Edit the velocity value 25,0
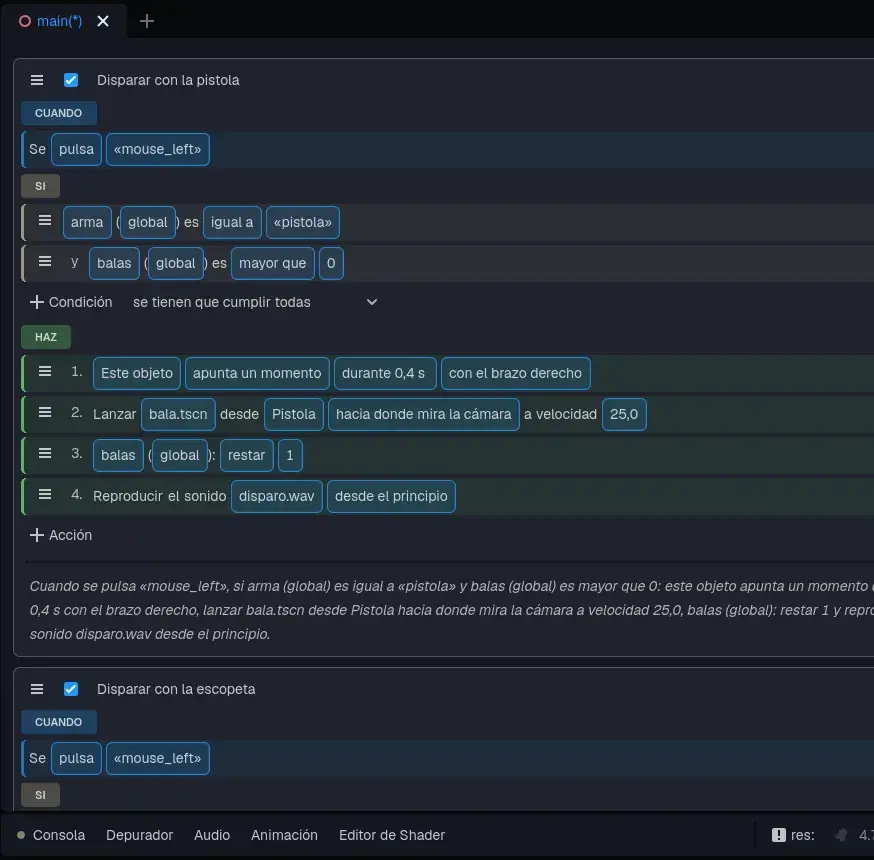The height and width of the screenshot is (860, 874). (x=624, y=414)
